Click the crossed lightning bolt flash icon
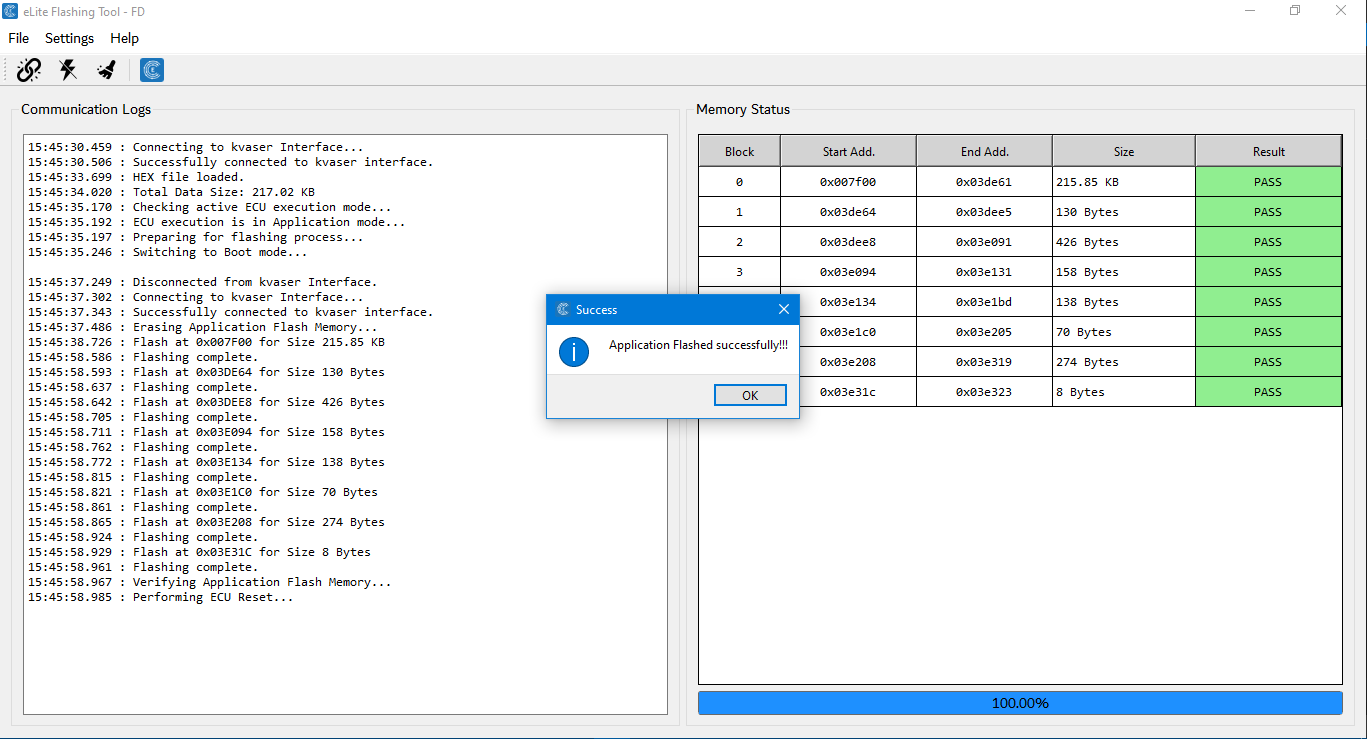Image resolution: width=1367 pixels, height=739 pixels. [68, 70]
